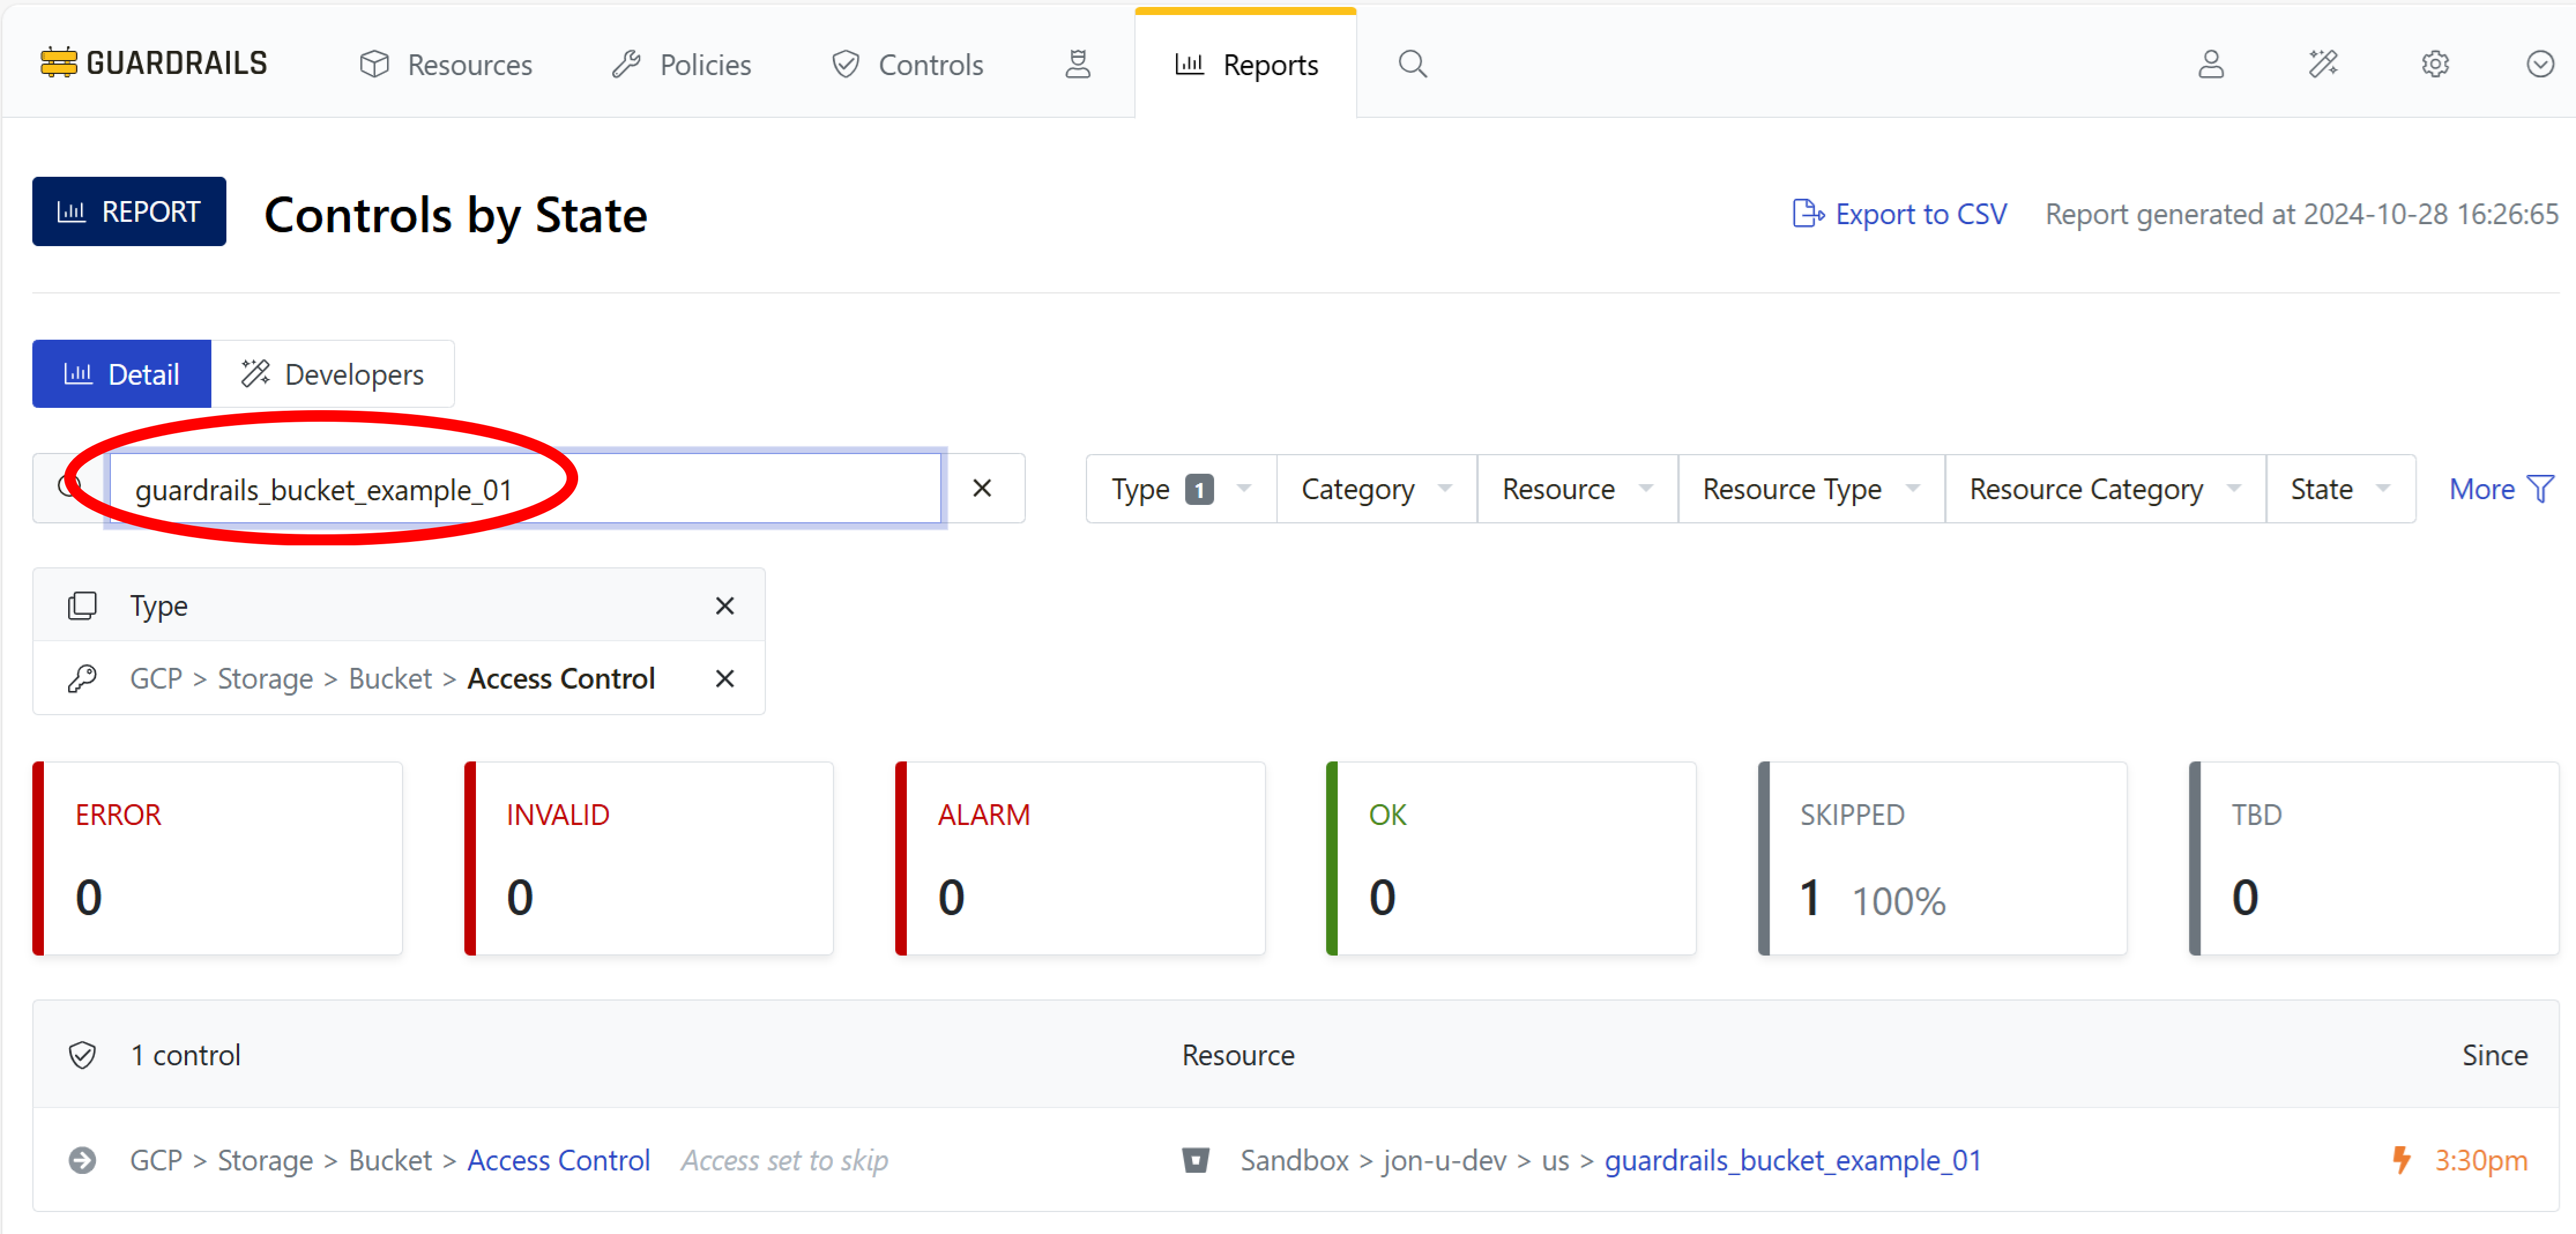Open the State filter dropdown
Viewport: 2576px width, 1234px height.
(2339, 489)
